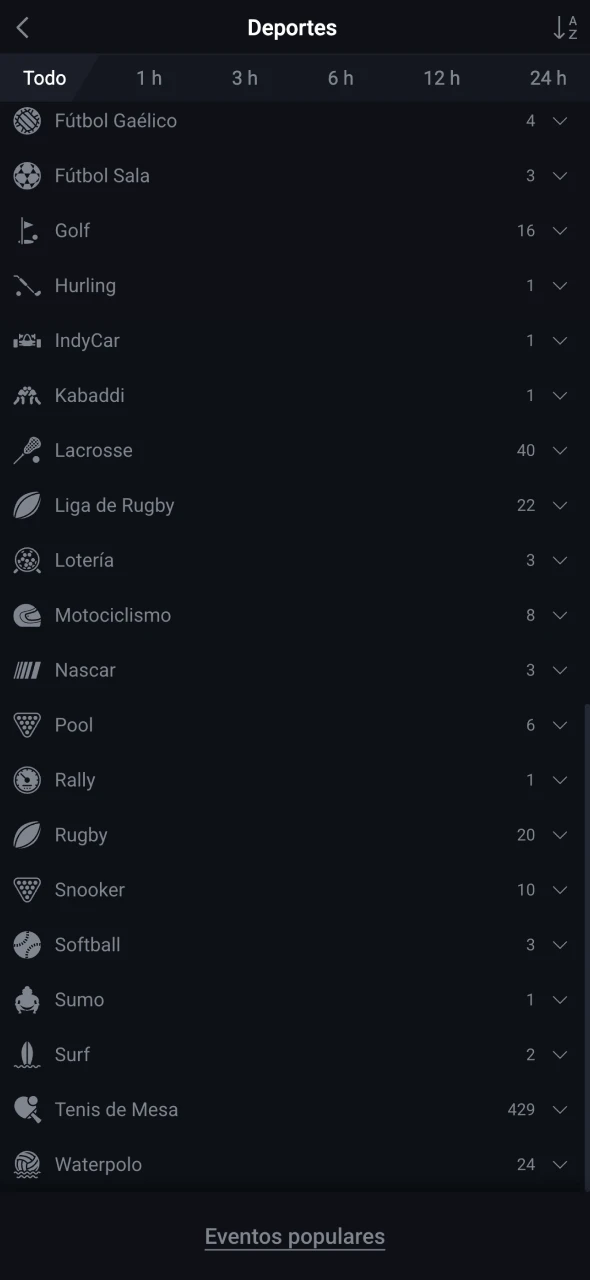Viewport: 590px width, 1280px height.
Task: Select the Hurling stick icon
Action: [x=27, y=286]
